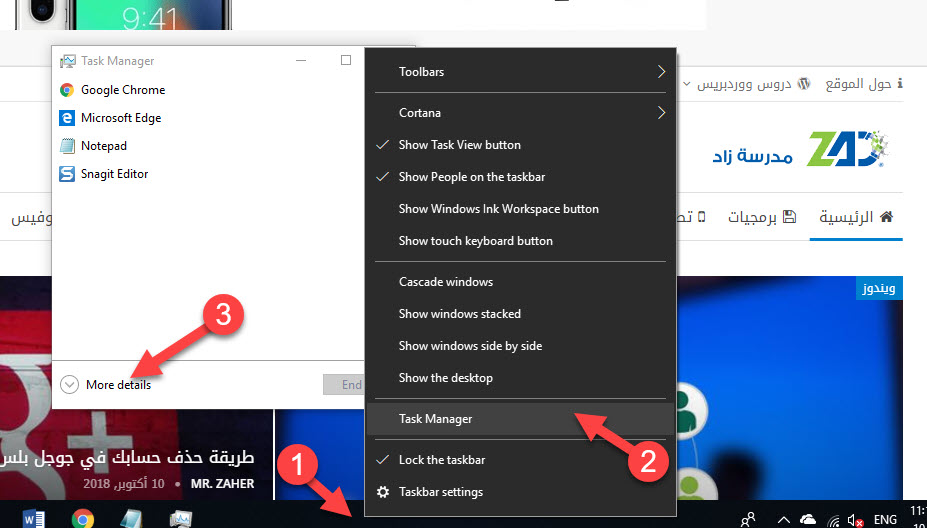The width and height of the screenshot is (927, 528).
Task: Expand the دروس ووردبريس dropdown menu
Action: 747,84
